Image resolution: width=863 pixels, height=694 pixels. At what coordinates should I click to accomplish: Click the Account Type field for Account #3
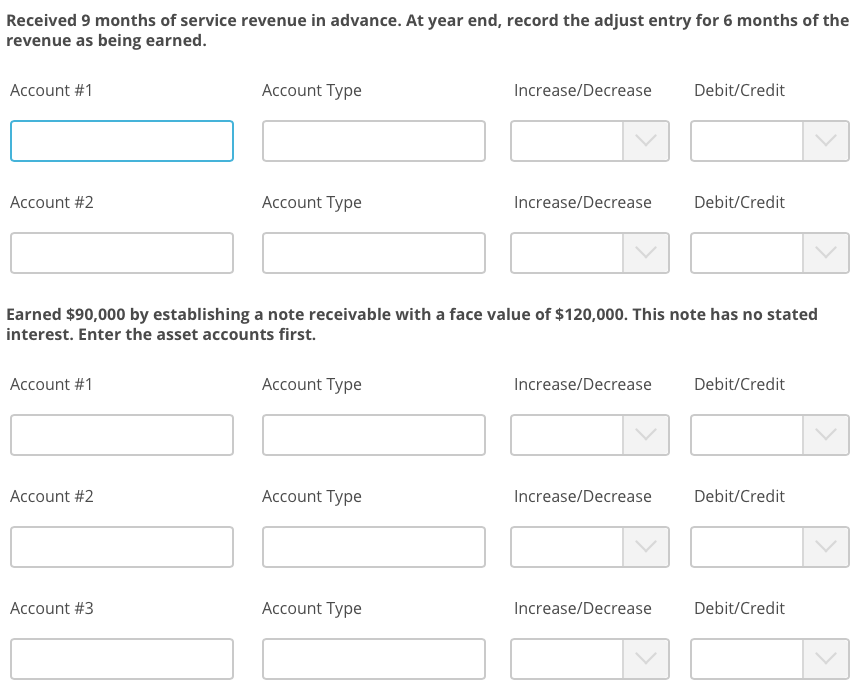(373, 659)
